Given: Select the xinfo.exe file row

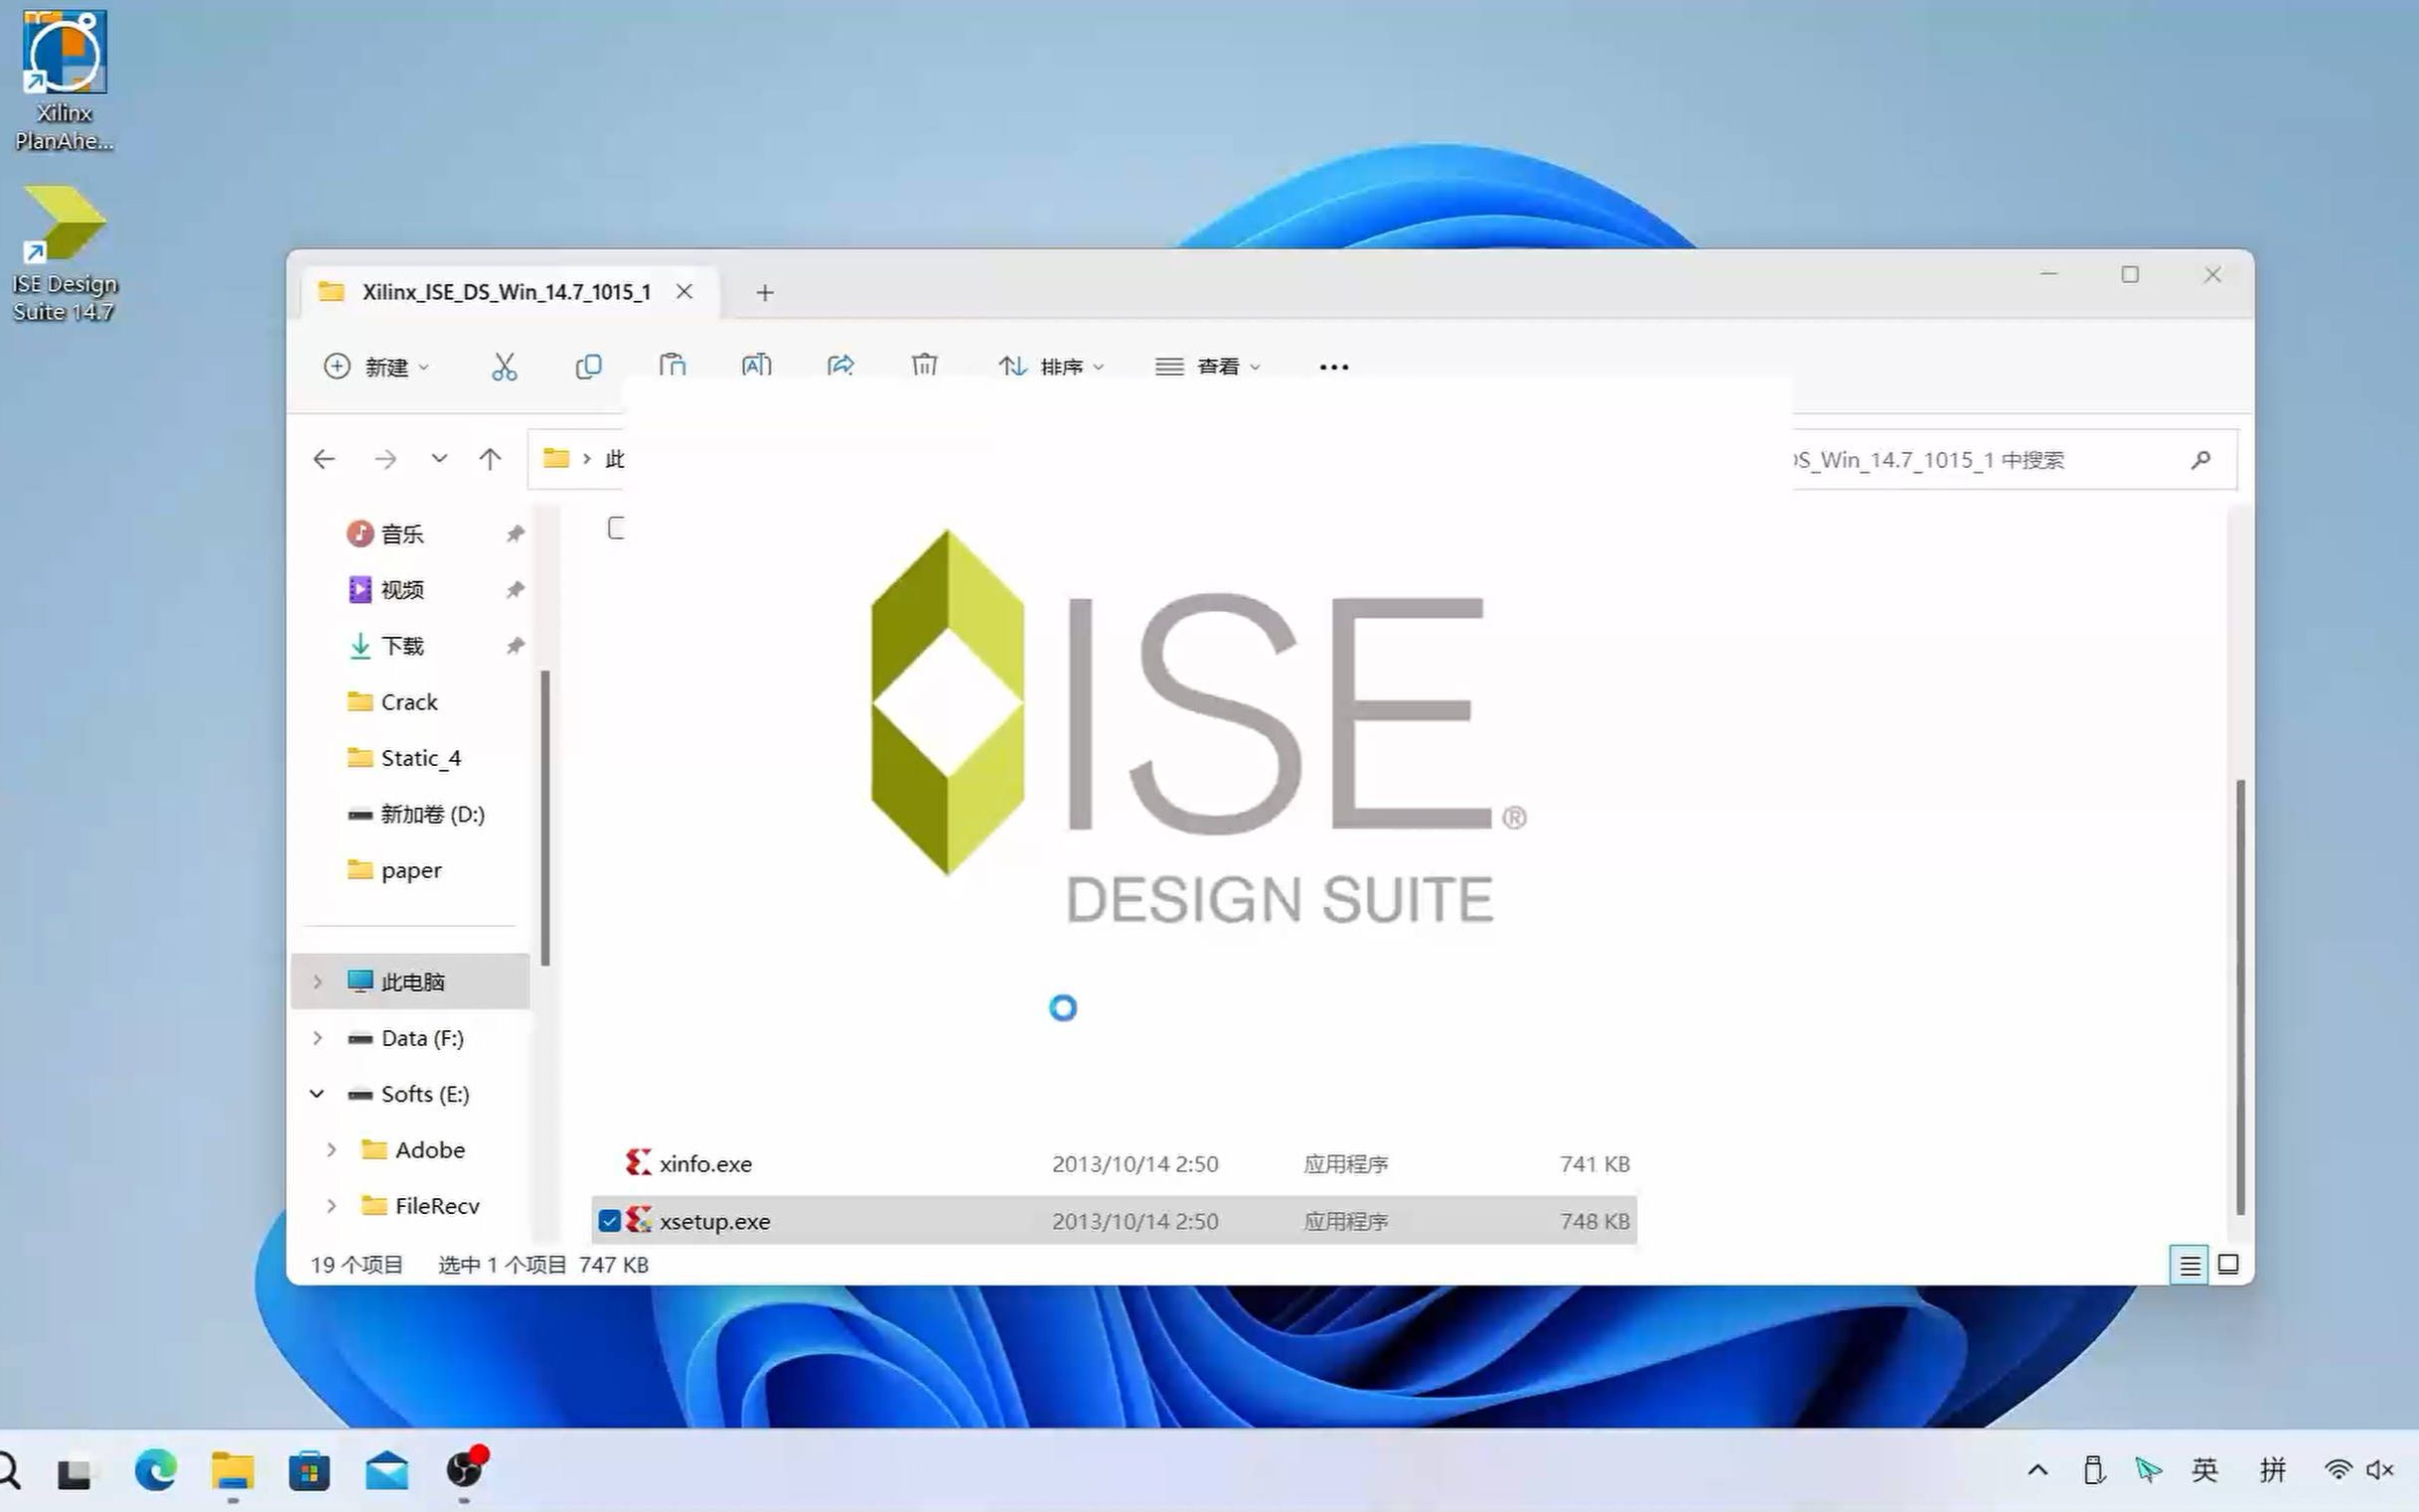Looking at the screenshot, I should [x=1114, y=1164].
